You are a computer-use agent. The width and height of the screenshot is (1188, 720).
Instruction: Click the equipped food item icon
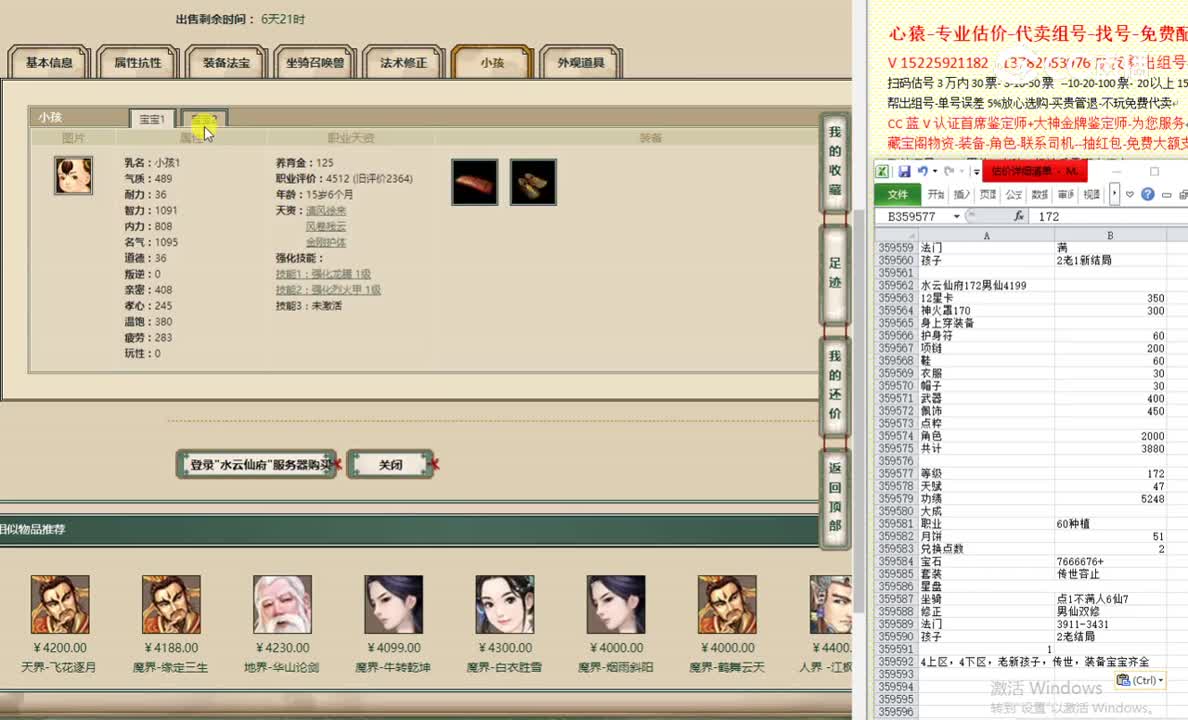pos(474,182)
